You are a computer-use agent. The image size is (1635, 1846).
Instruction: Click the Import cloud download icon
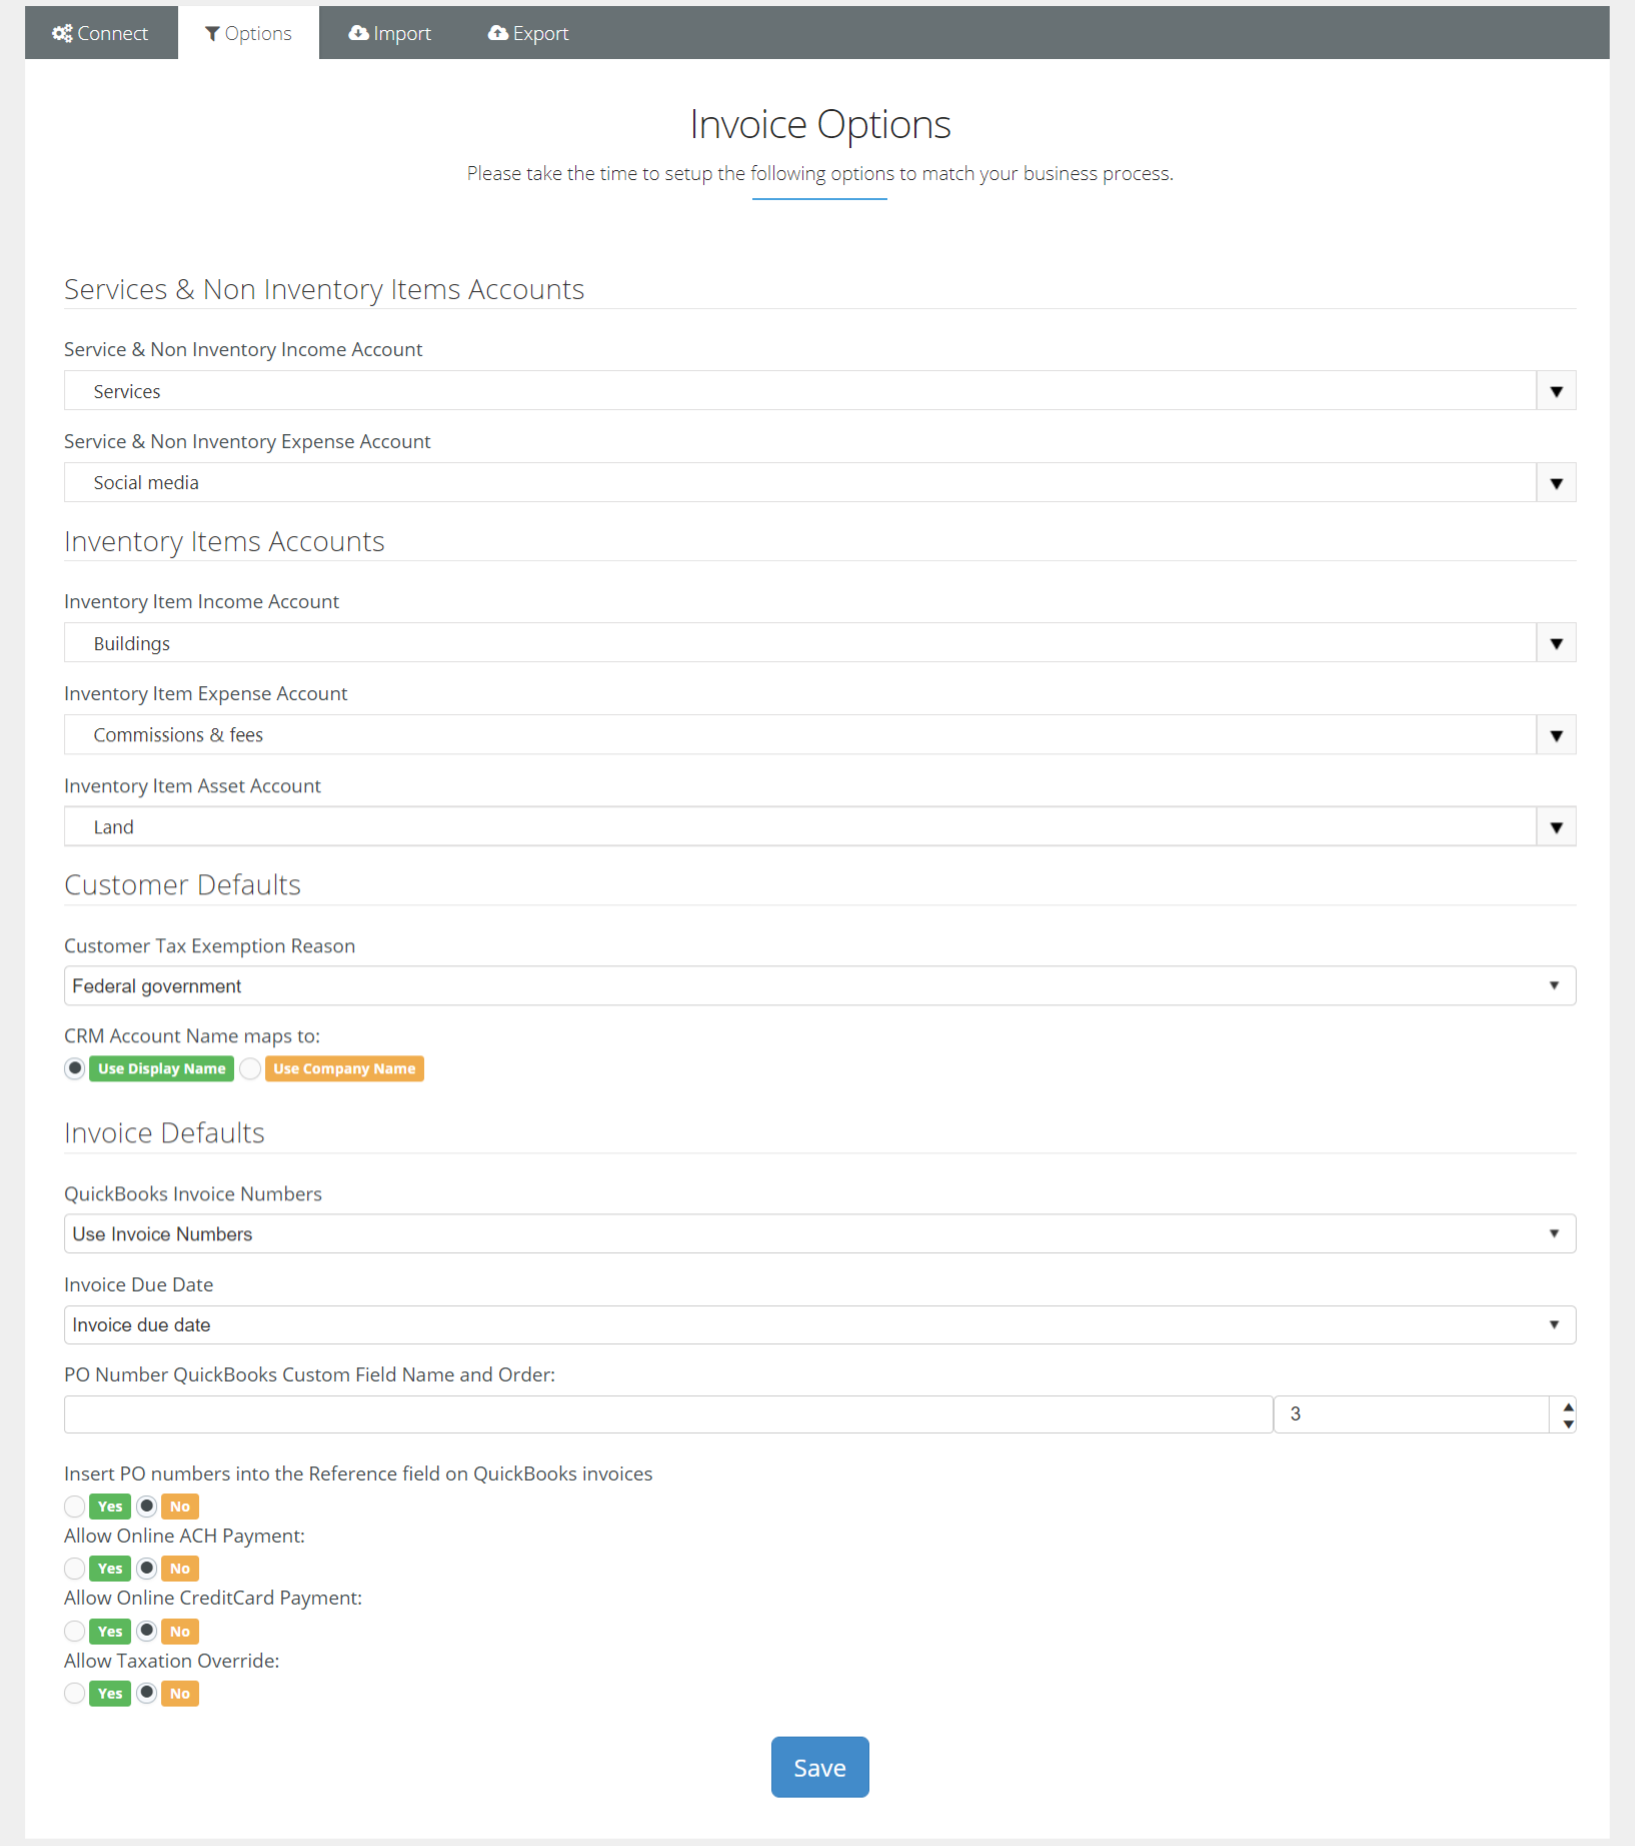click(x=358, y=33)
